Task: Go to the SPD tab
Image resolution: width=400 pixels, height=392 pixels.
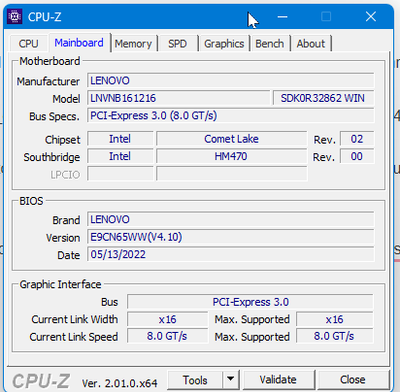Action: 177,44
